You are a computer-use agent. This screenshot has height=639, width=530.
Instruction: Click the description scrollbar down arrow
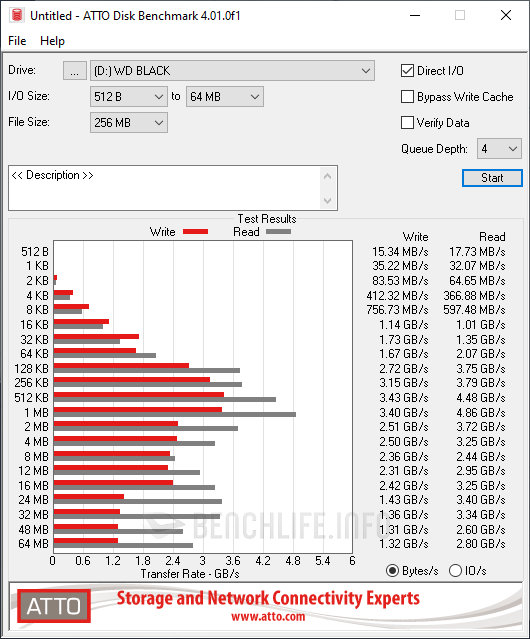327,200
